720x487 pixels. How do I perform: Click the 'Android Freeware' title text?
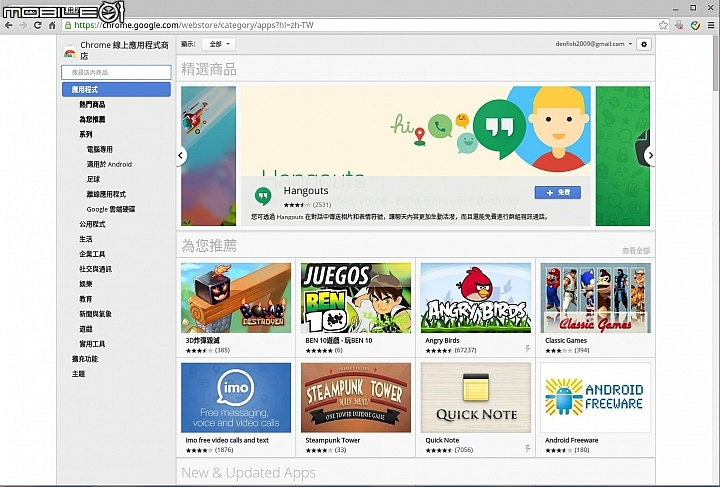tap(571, 440)
